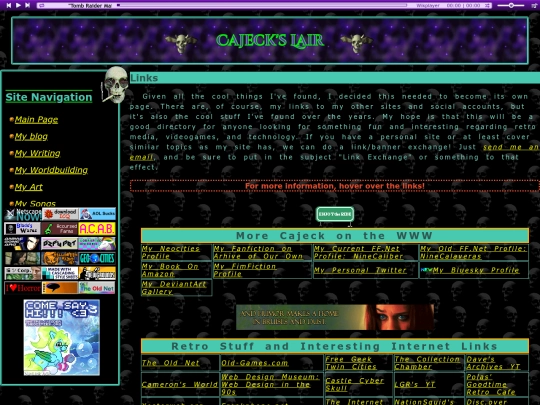Click the download ICQ badge

(x=60, y=214)
